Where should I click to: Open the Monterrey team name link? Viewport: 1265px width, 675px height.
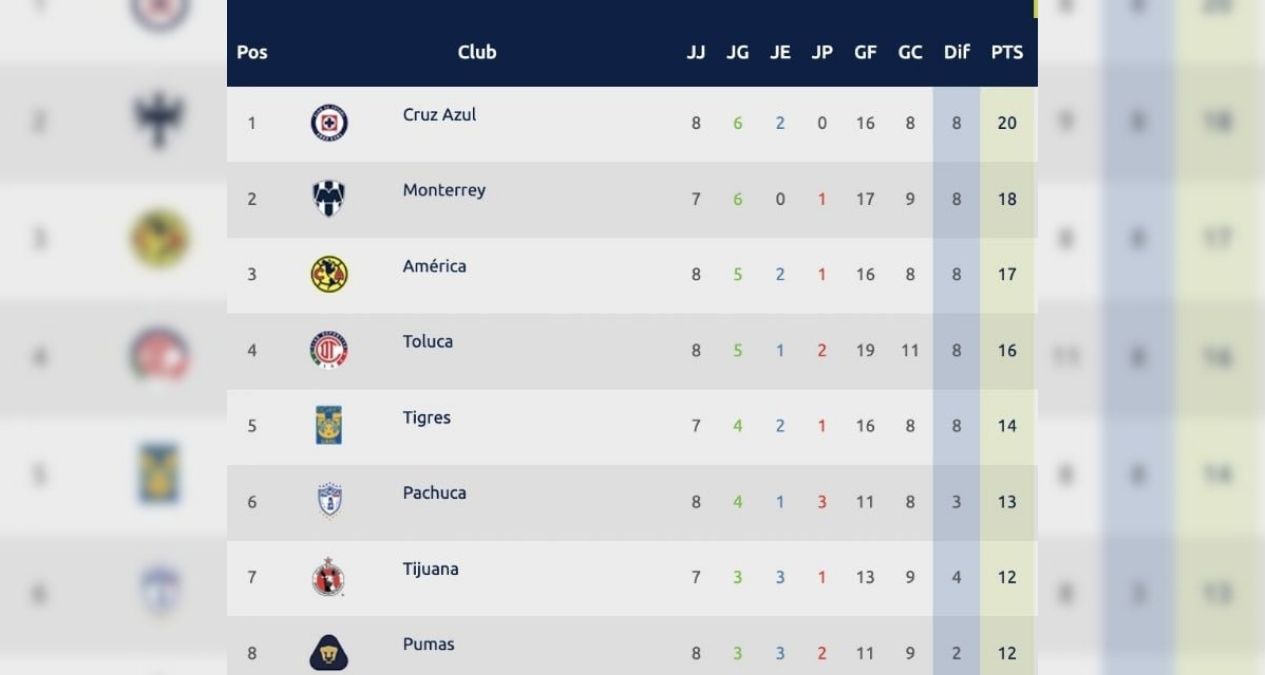coord(444,190)
